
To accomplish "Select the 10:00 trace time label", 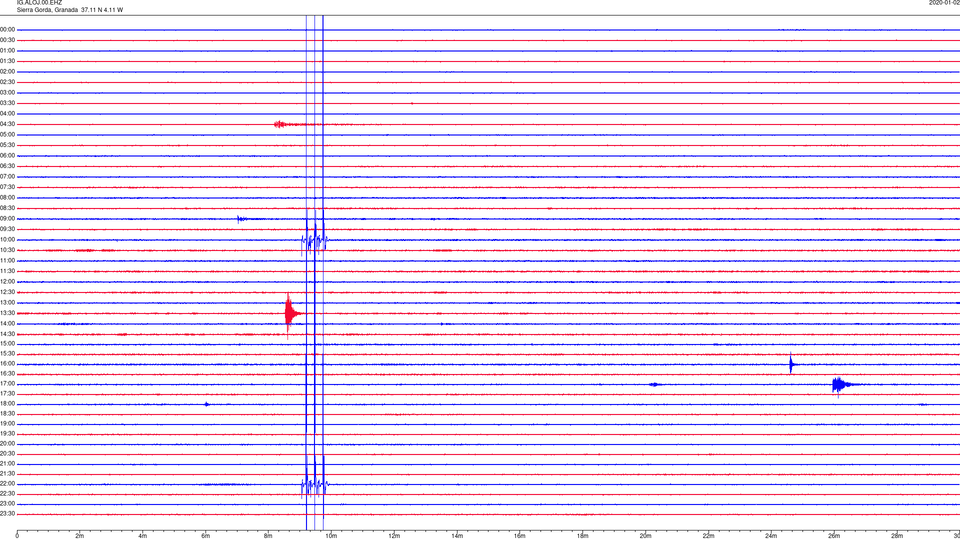I will click(x=7, y=240).
